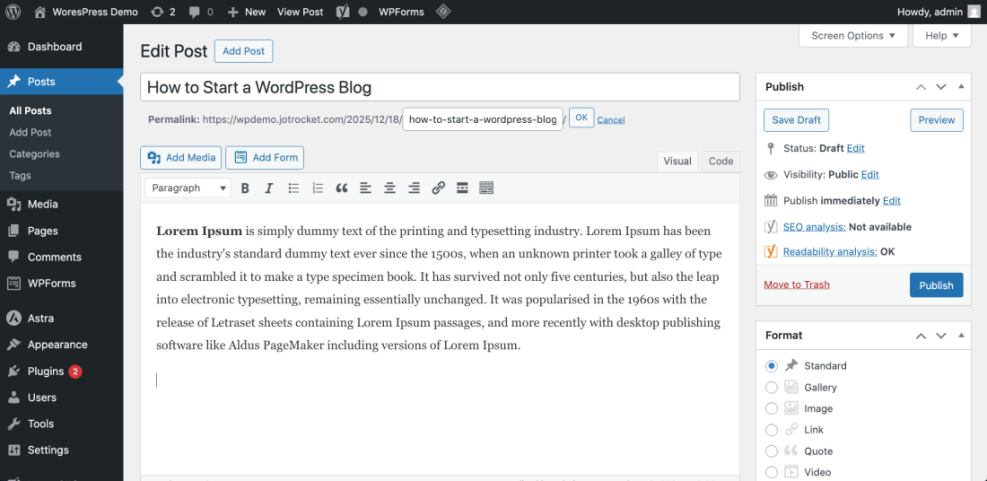Open Add Post submenu item
987x481 pixels.
pos(30,132)
